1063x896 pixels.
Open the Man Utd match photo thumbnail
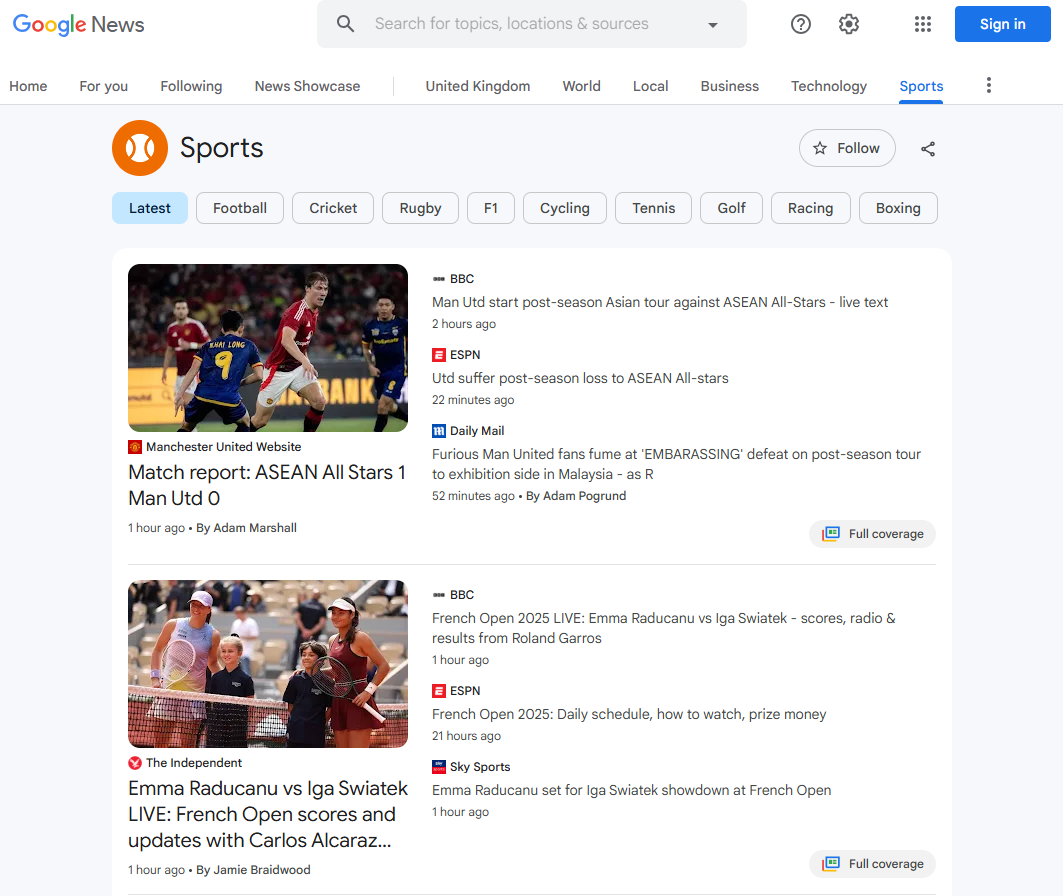268,348
